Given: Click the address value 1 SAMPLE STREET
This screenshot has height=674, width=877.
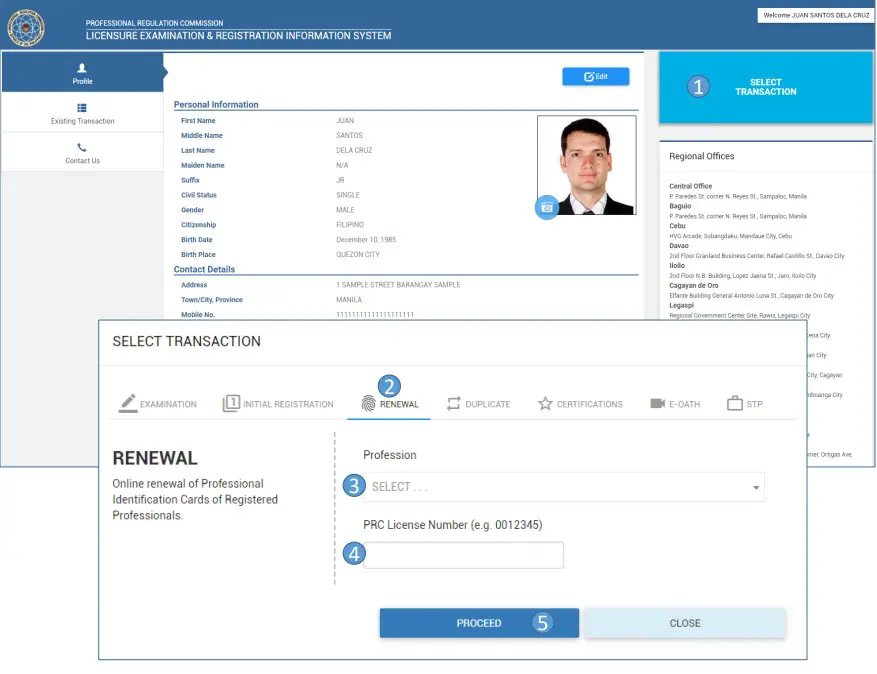Looking at the screenshot, I should click(398, 285).
